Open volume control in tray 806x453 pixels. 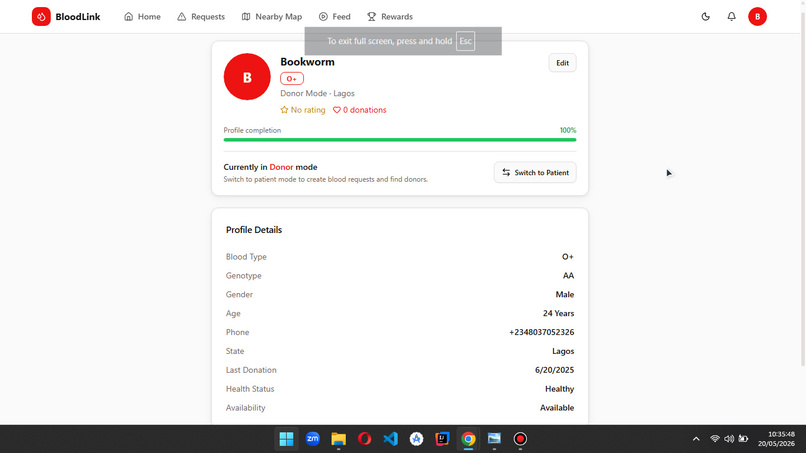[729, 439]
